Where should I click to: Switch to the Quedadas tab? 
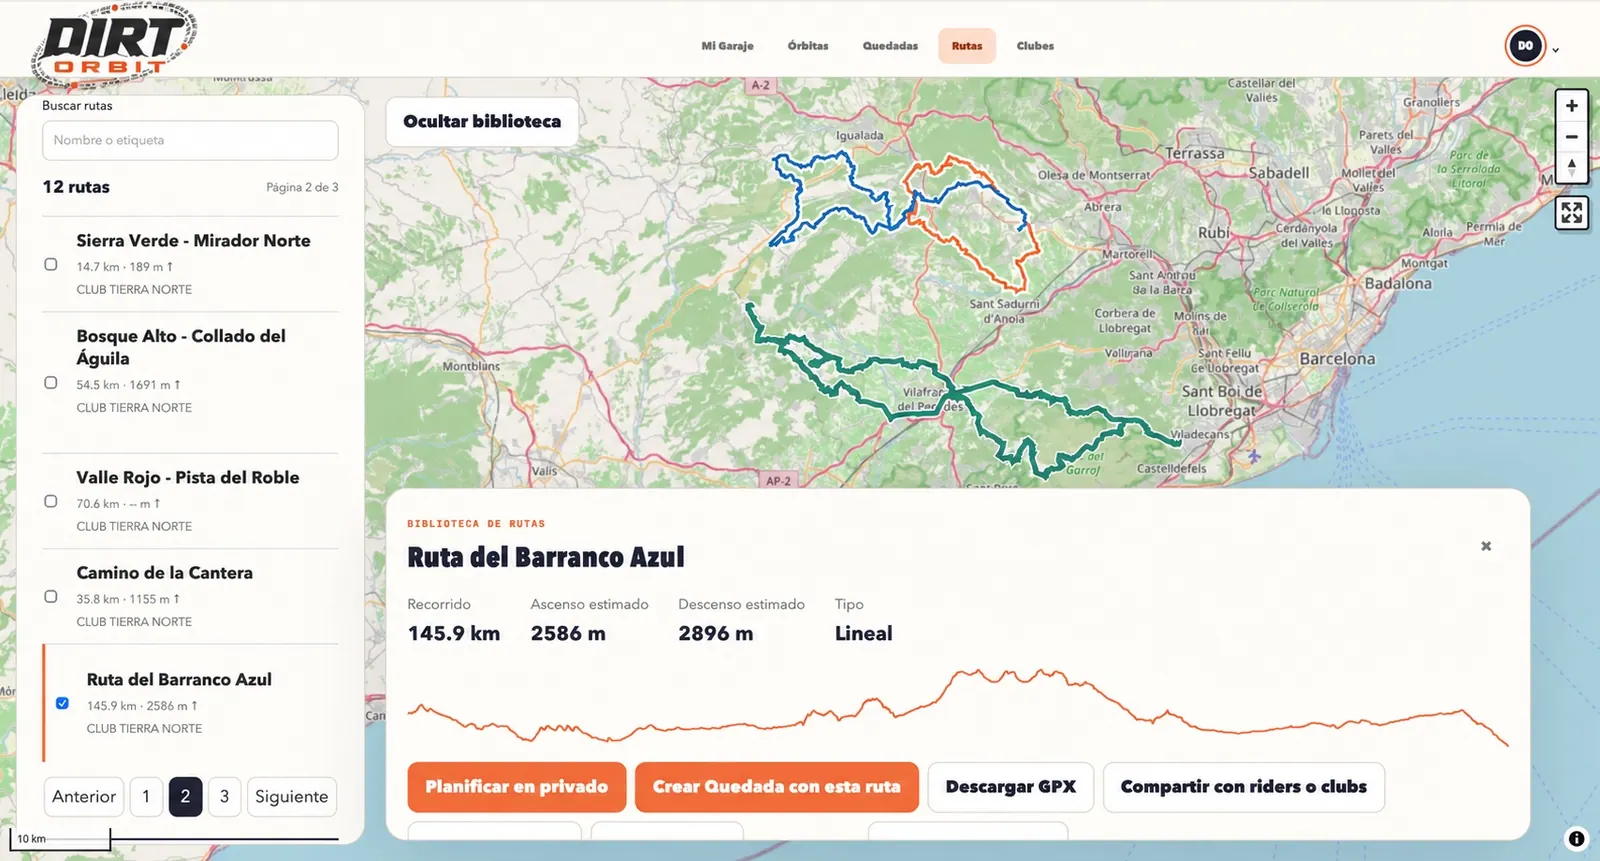pos(890,46)
